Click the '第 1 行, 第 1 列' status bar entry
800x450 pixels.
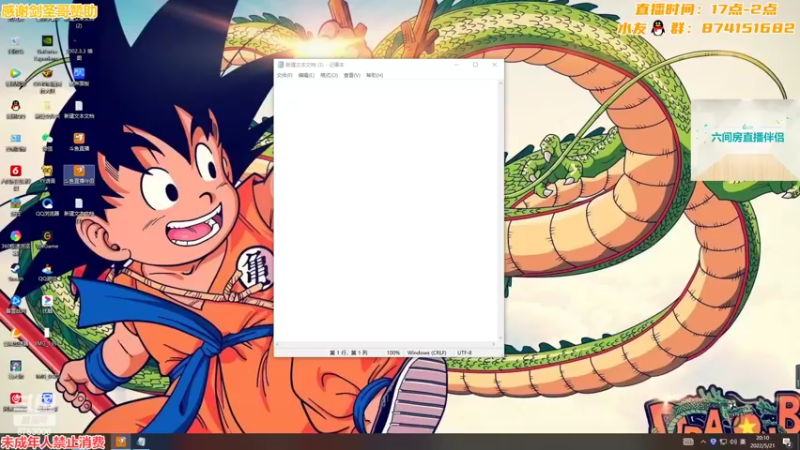pyautogui.click(x=348, y=353)
